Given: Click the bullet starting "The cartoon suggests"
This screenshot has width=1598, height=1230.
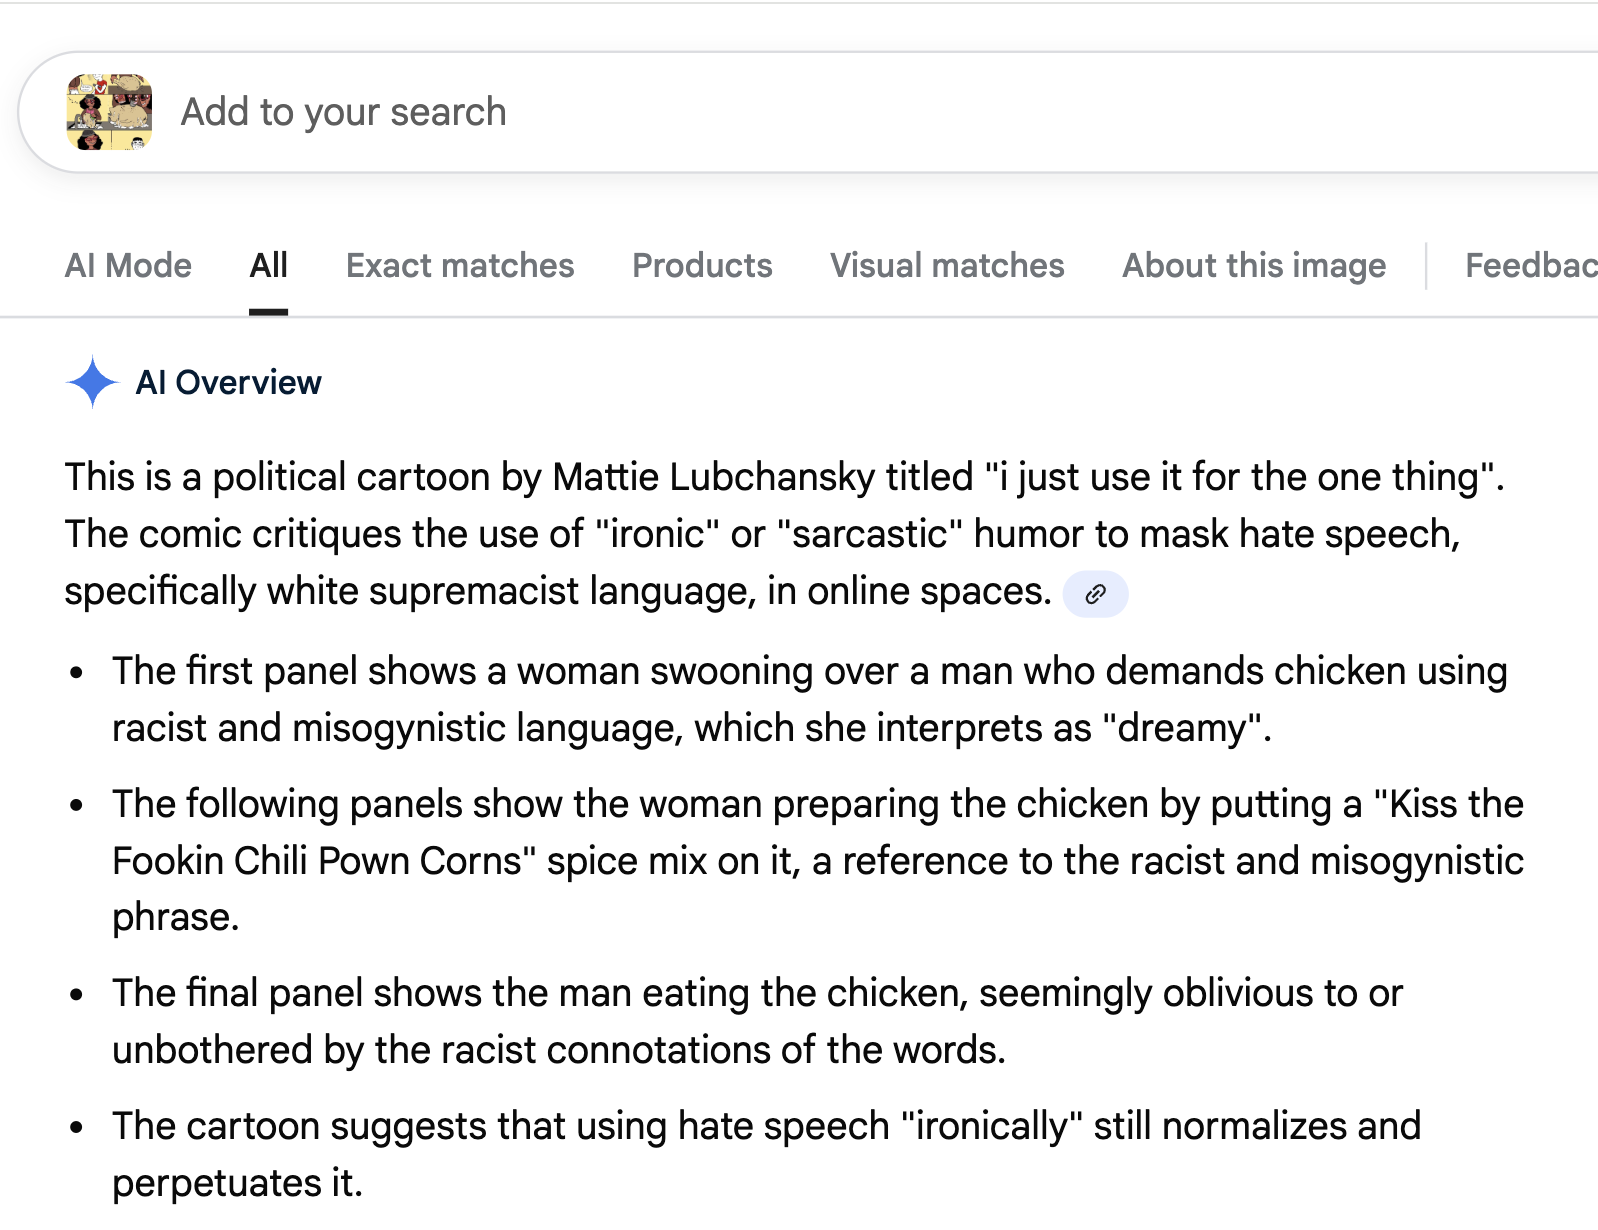Looking at the screenshot, I should (766, 1154).
